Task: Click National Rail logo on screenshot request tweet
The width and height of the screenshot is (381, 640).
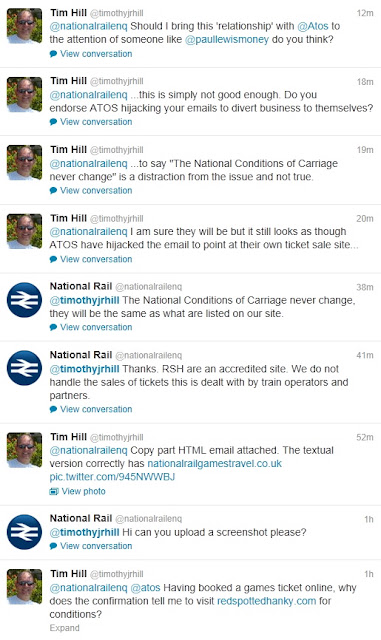Action: point(25,532)
